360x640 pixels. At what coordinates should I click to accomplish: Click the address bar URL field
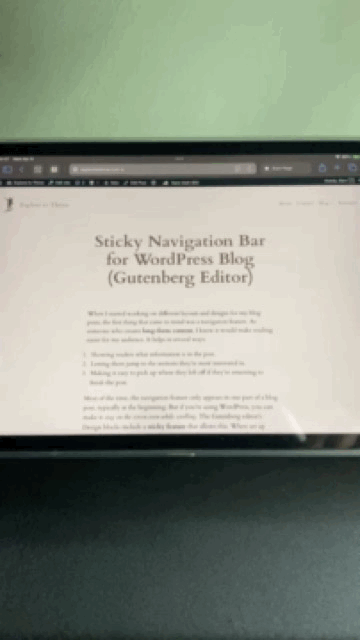(162, 169)
